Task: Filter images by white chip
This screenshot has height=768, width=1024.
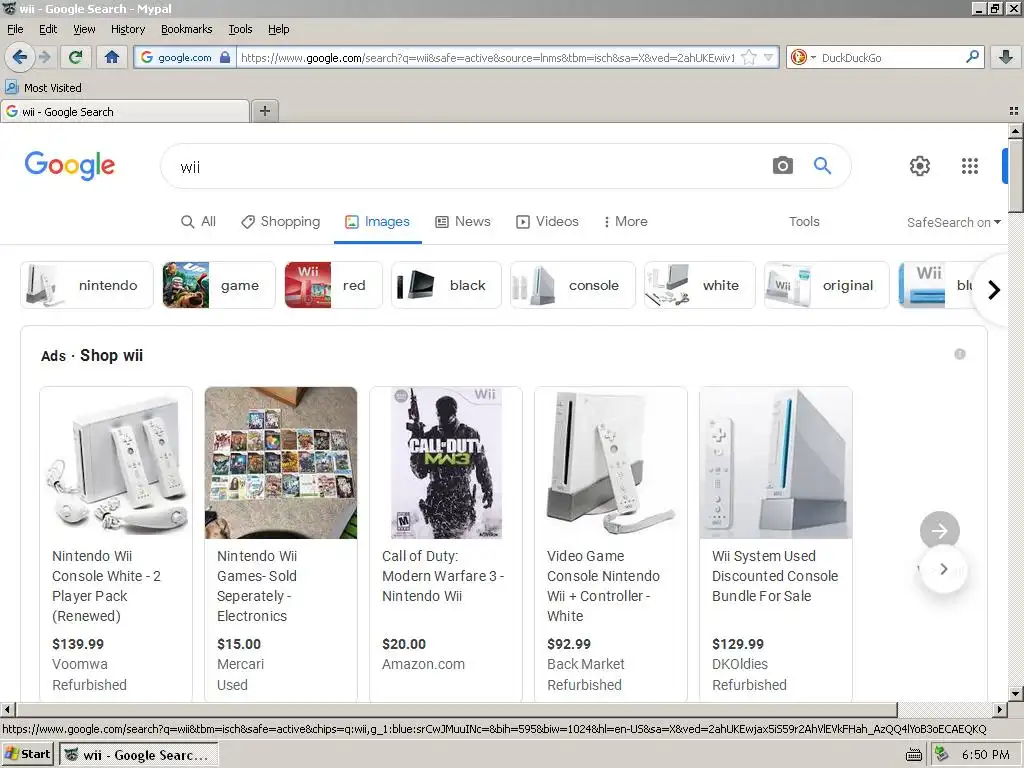Action: 699,285
